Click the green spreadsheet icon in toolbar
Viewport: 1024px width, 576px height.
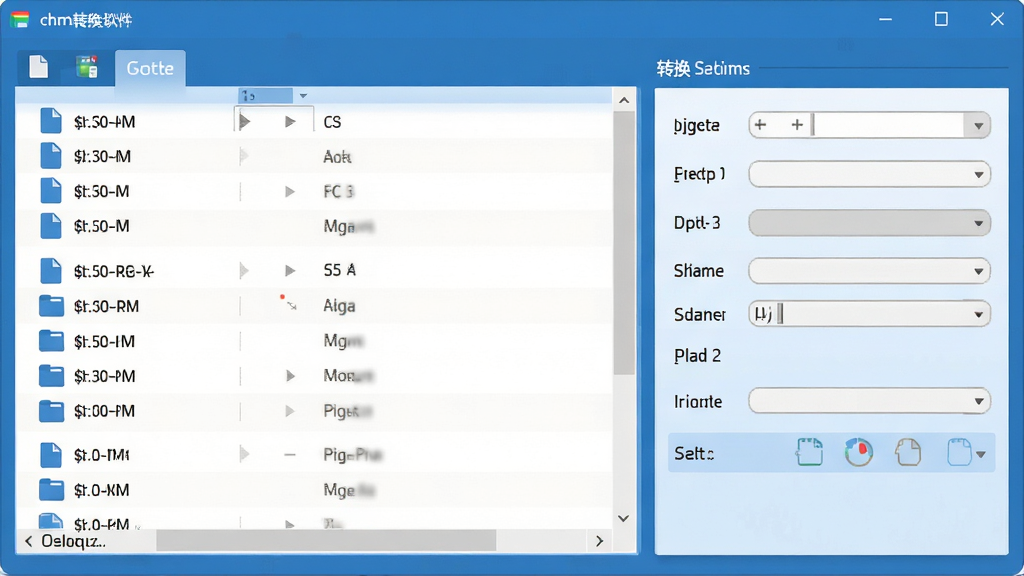click(86, 67)
